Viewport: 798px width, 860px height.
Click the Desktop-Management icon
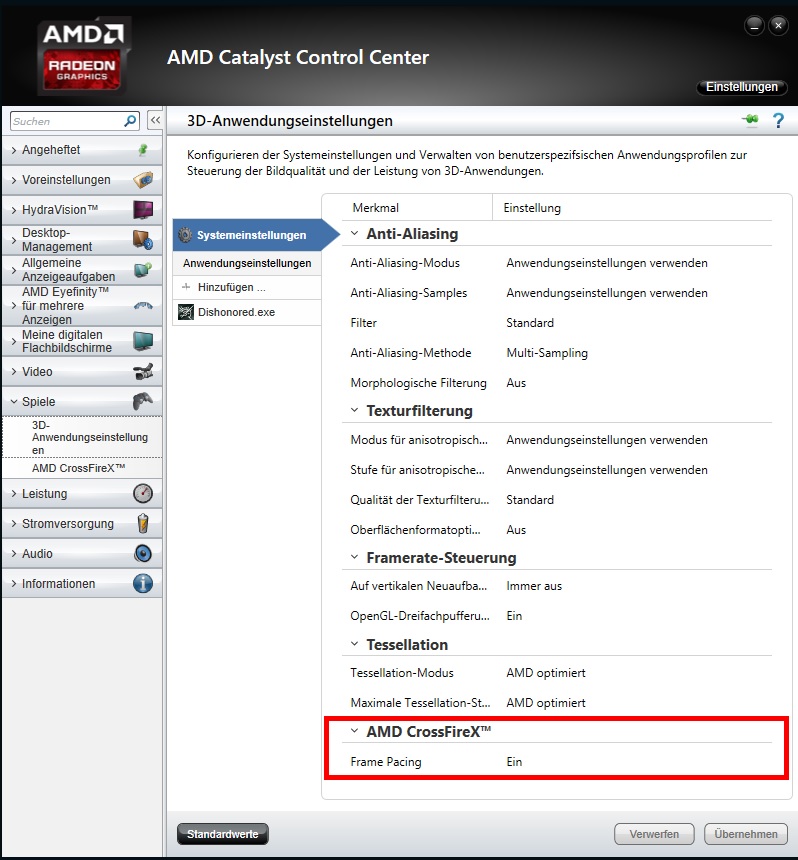(143, 240)
